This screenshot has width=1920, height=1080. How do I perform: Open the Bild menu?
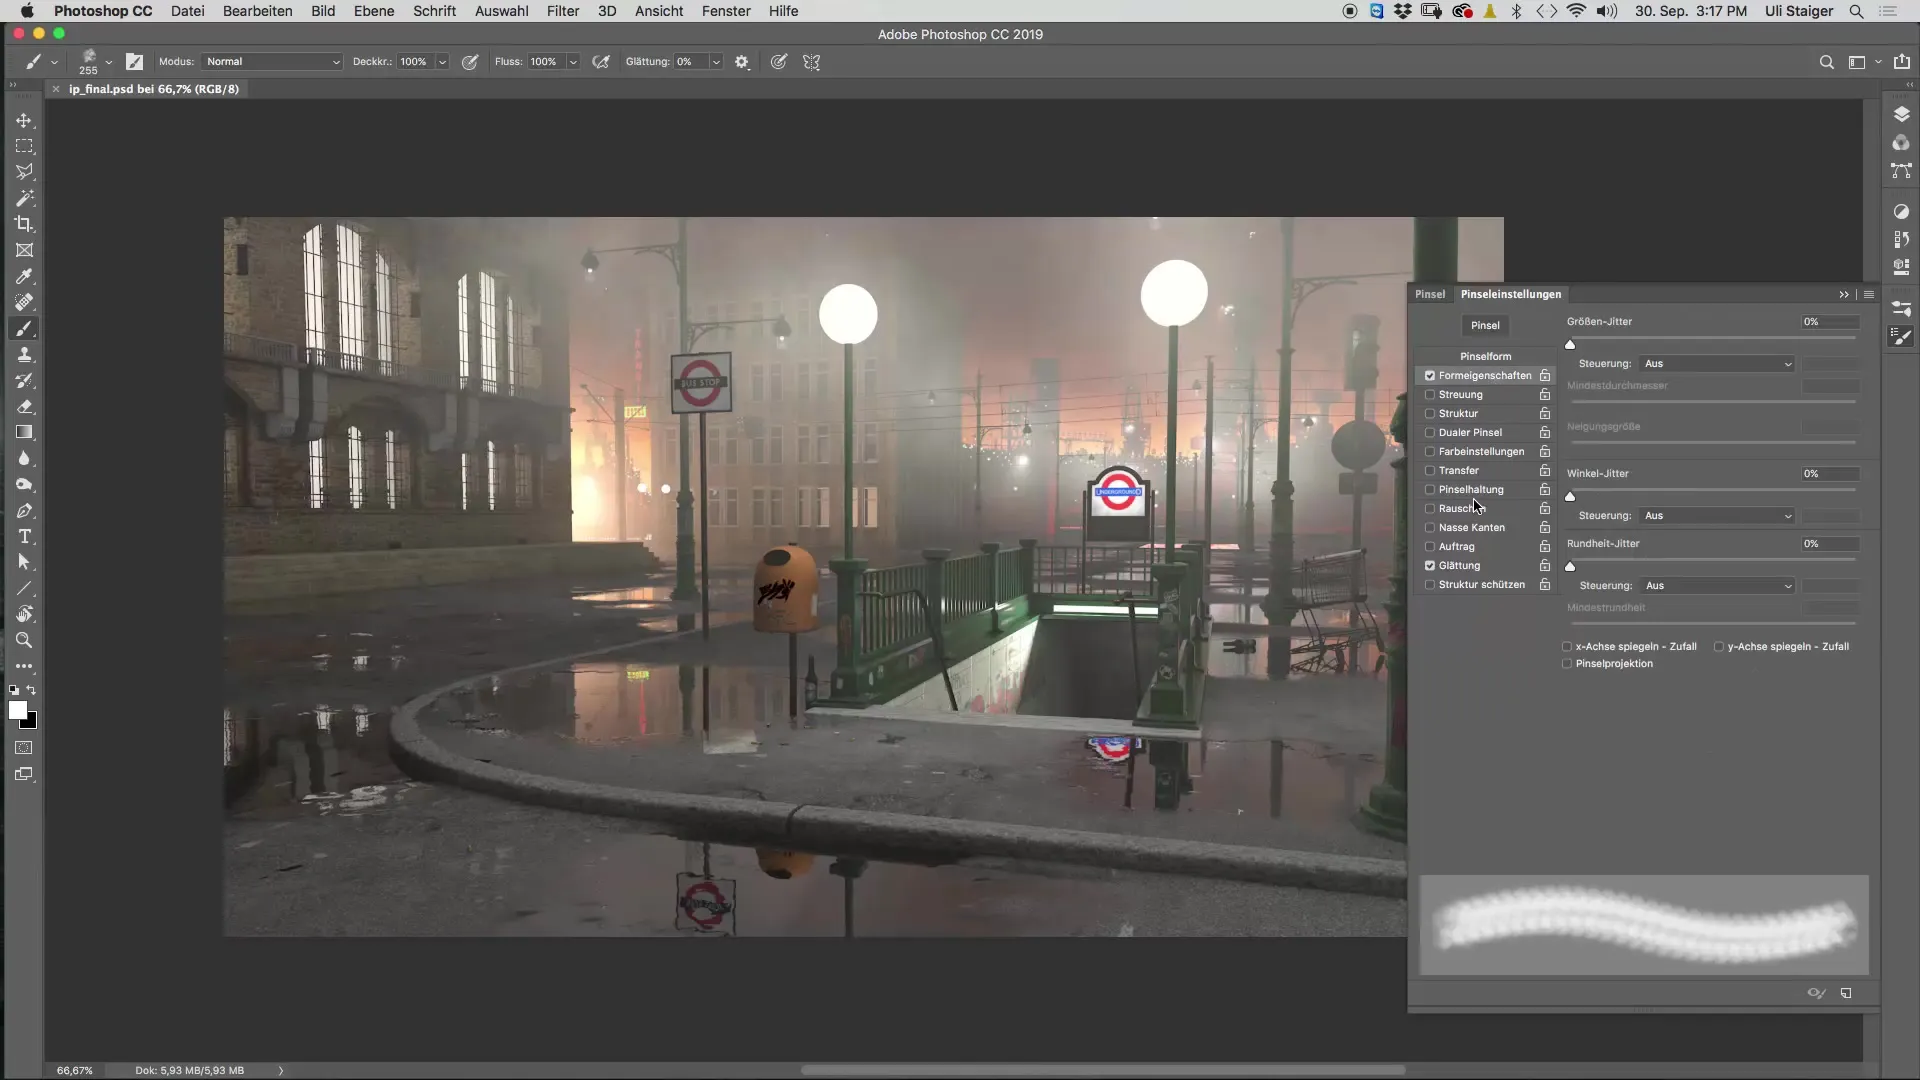click(323, 11)
